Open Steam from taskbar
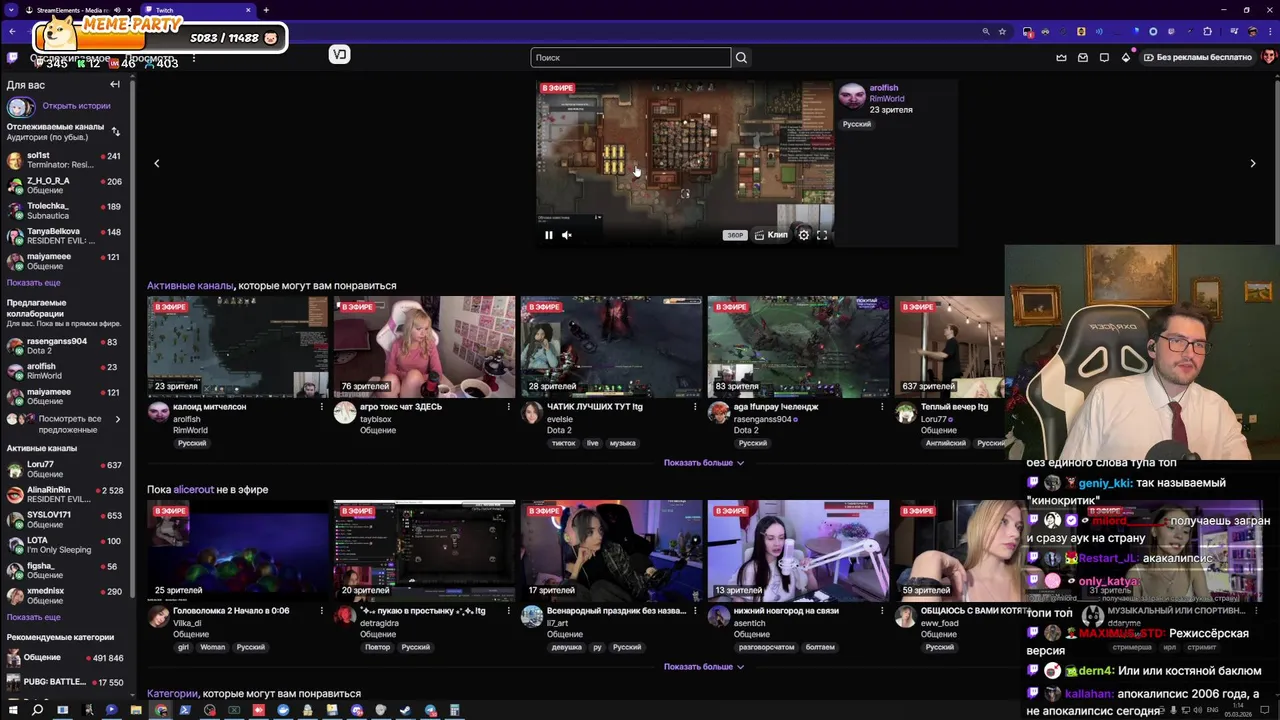The width and height of the screenshot is (1280, 720). coord(405,710)
